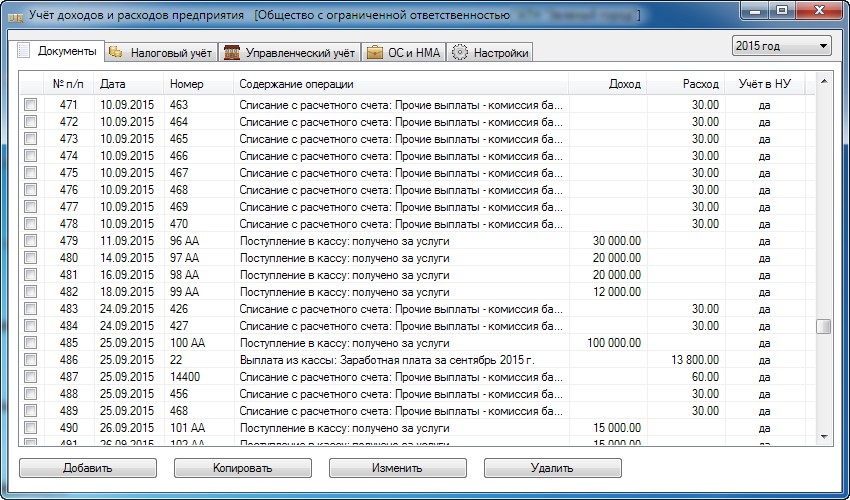Image resolution: width=850 pixels, height=500 pixels.
Task: Click document number 463
Action: point(179,105)
